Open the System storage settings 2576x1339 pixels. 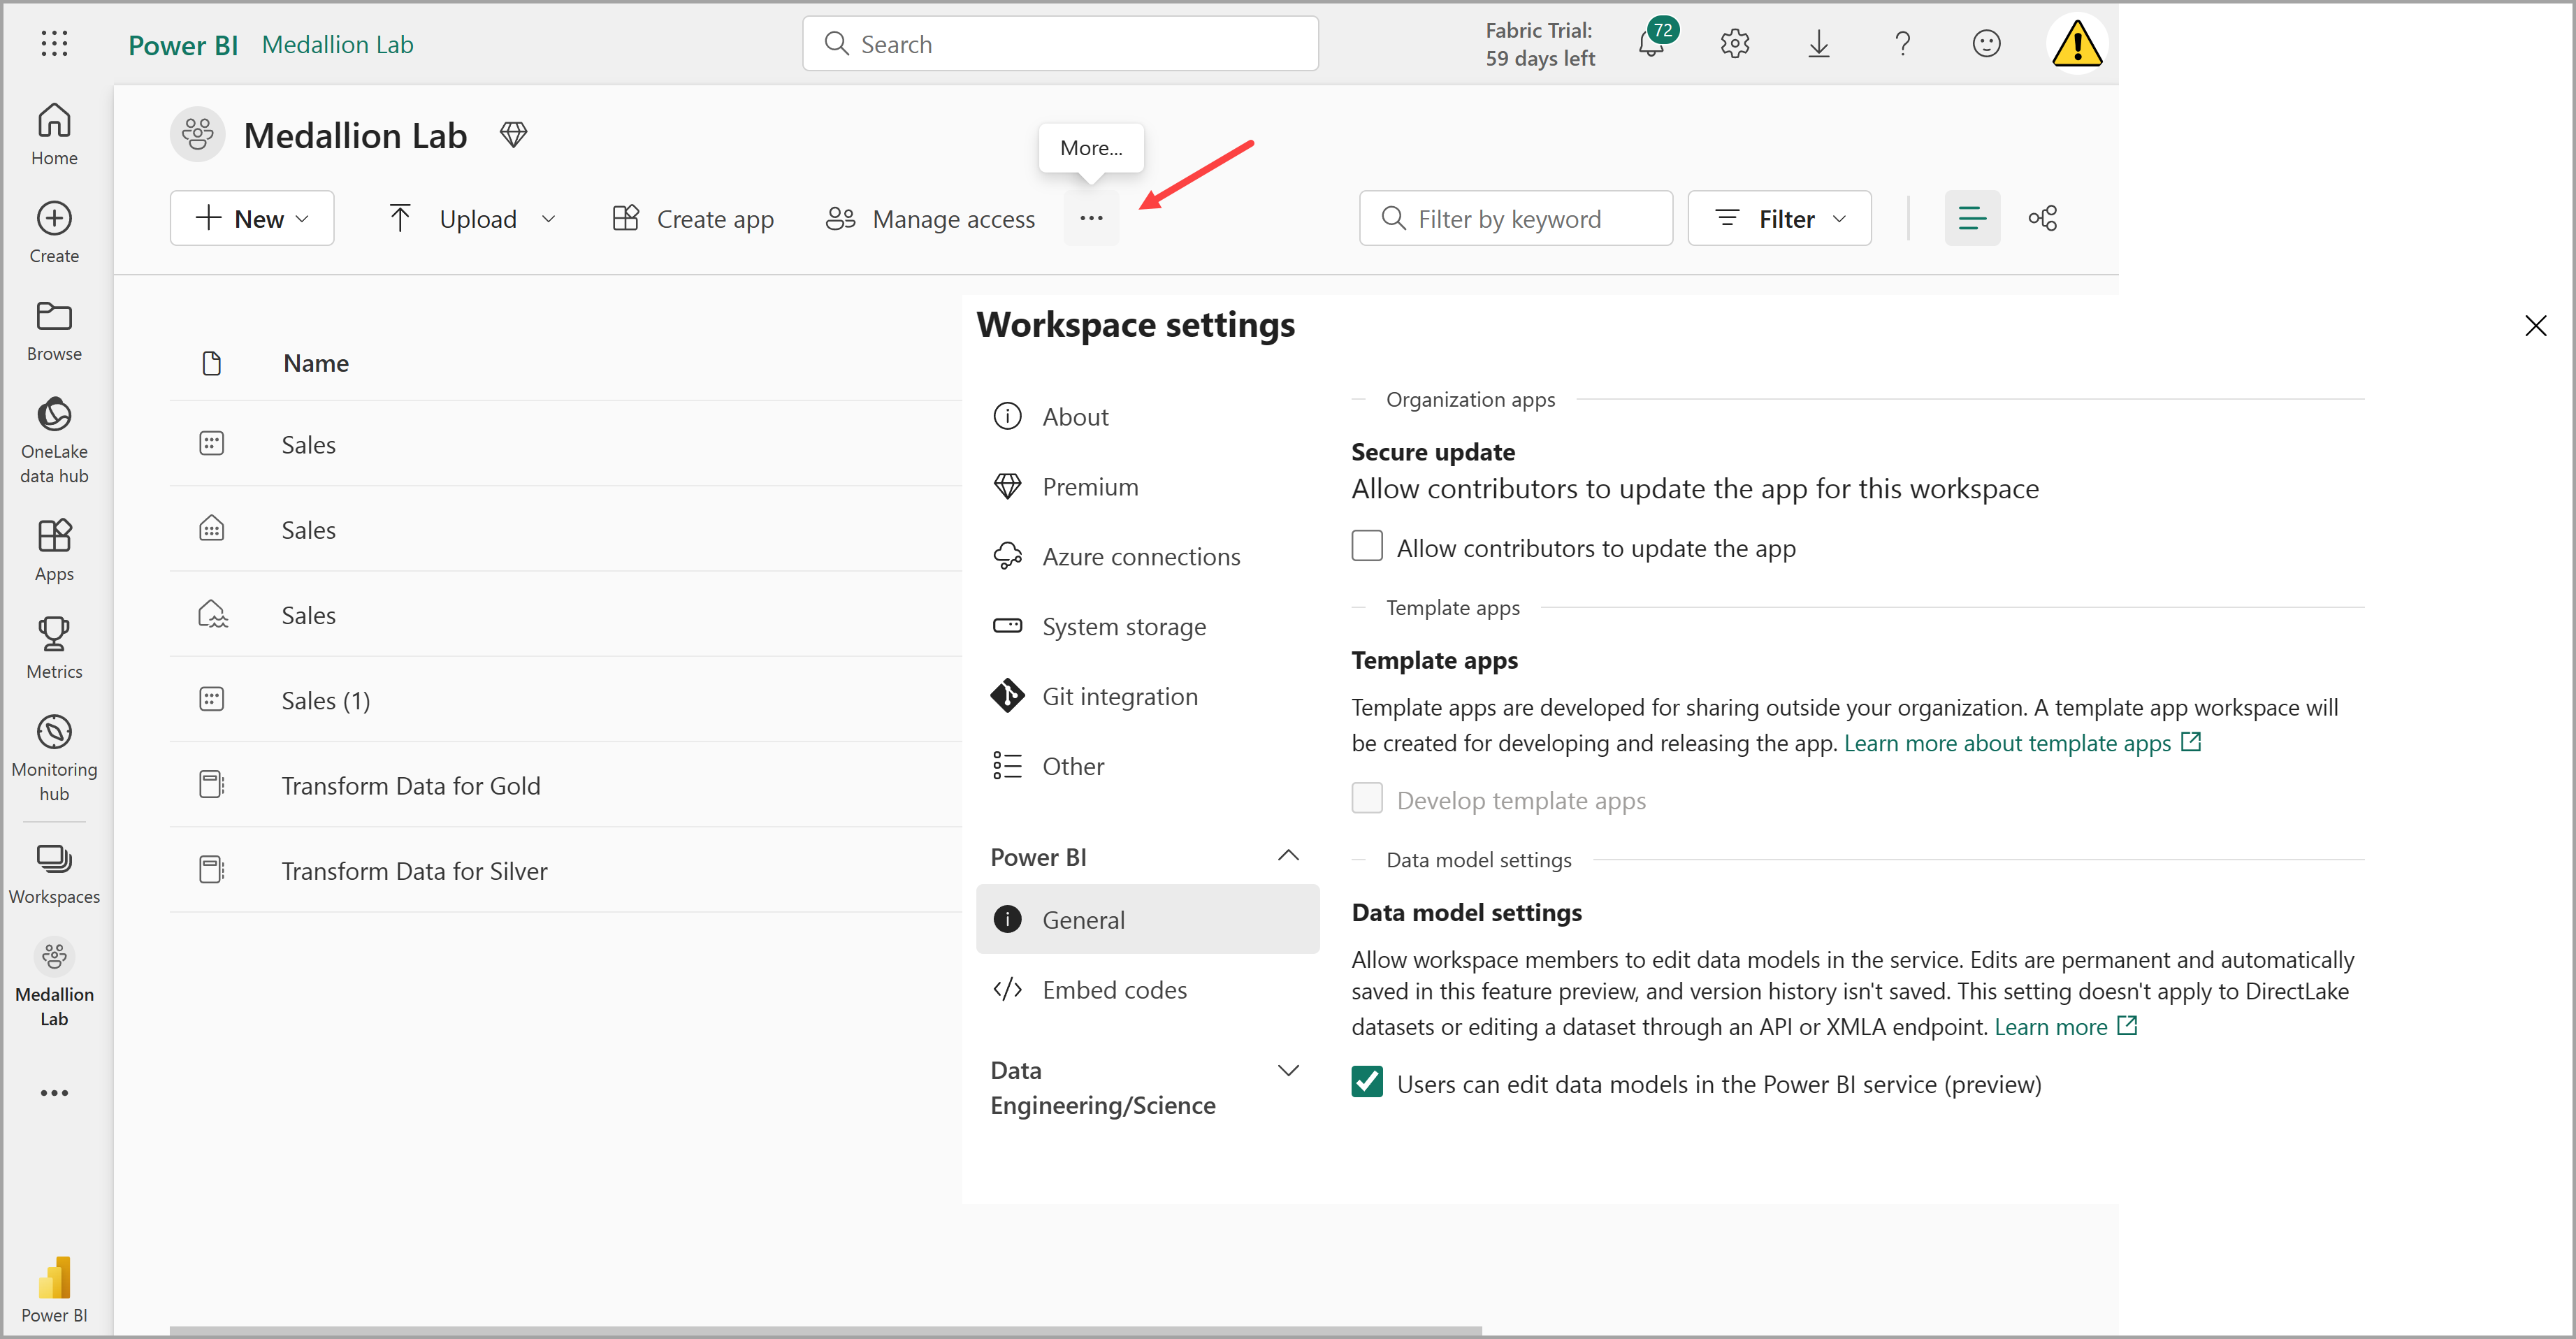pos(1123,625)
